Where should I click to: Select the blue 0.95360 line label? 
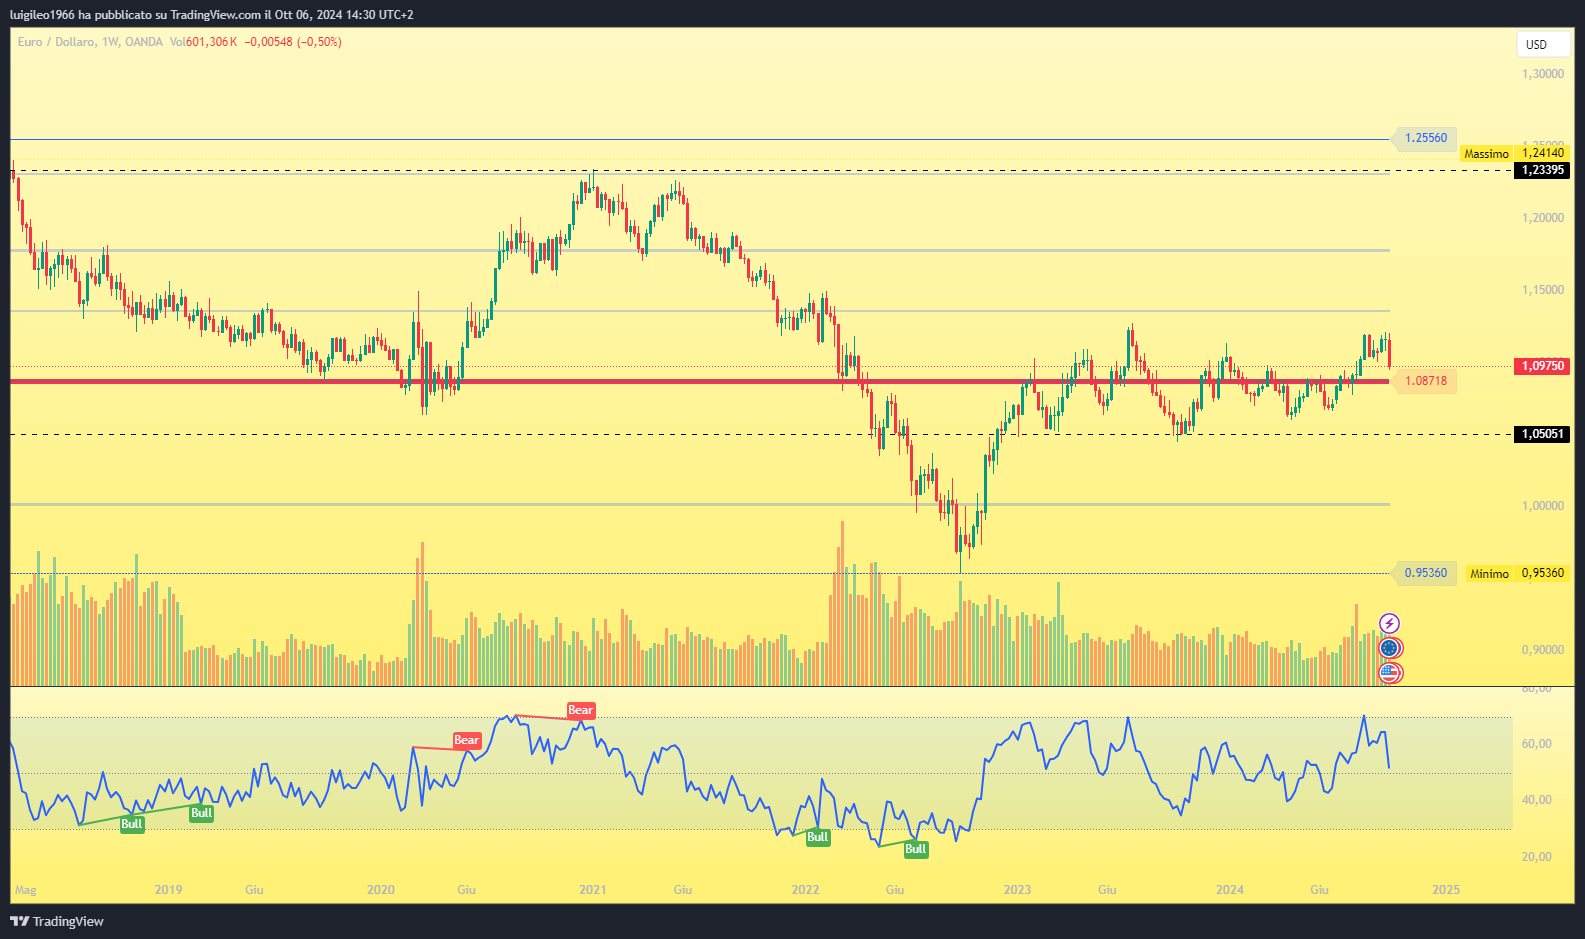coord(1425,573)
